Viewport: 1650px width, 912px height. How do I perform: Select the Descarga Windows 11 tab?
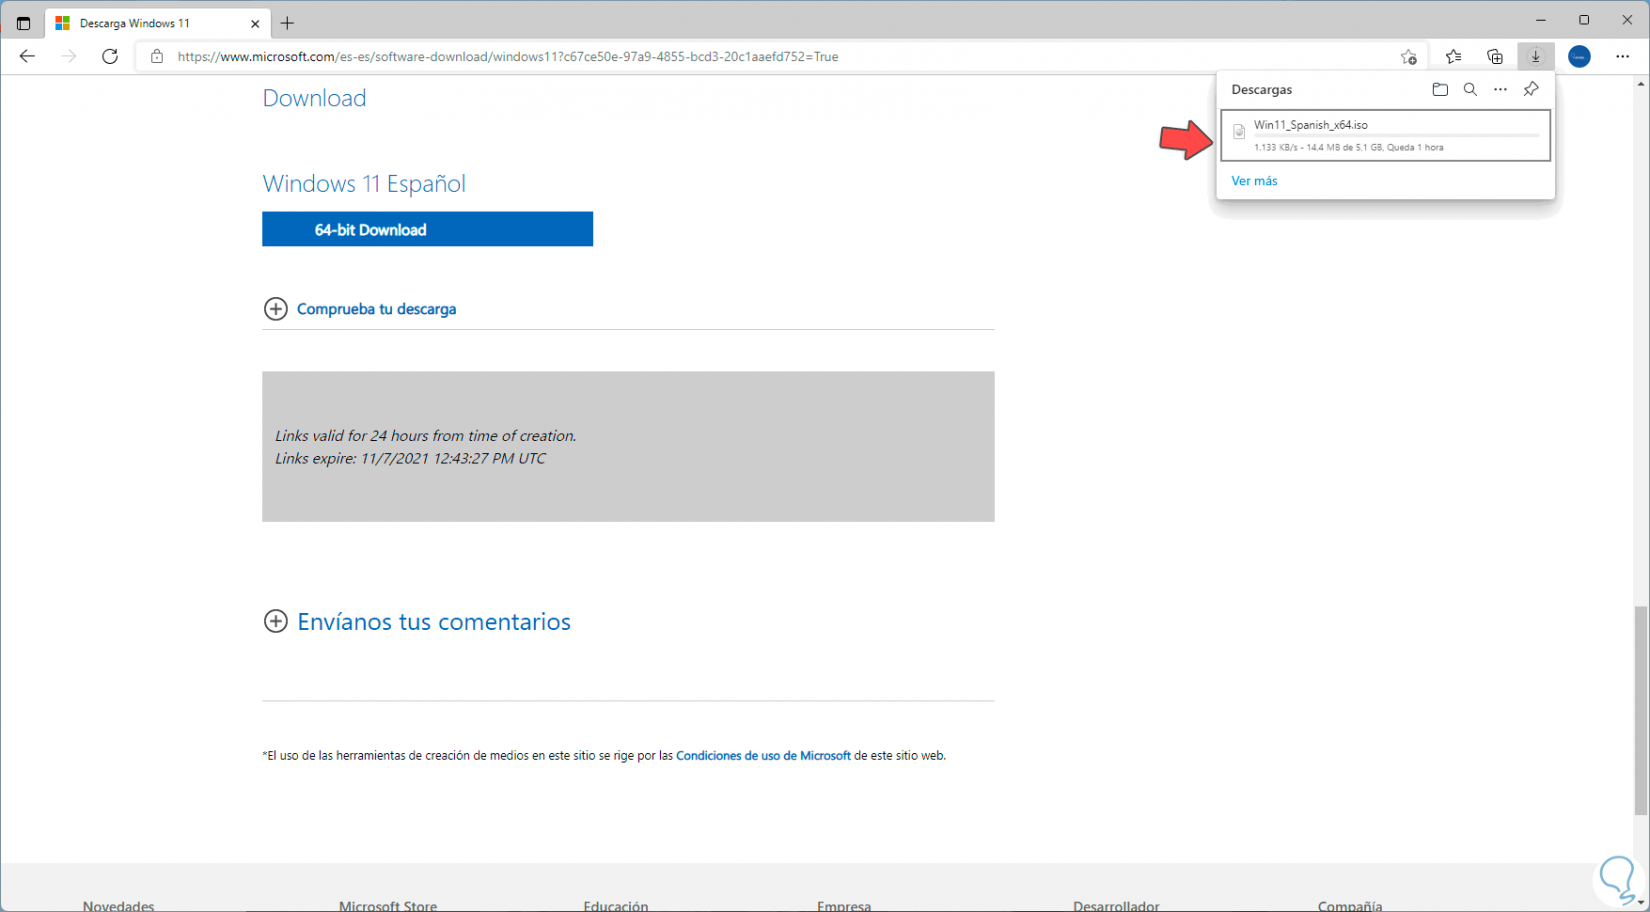tap(156, 23)
